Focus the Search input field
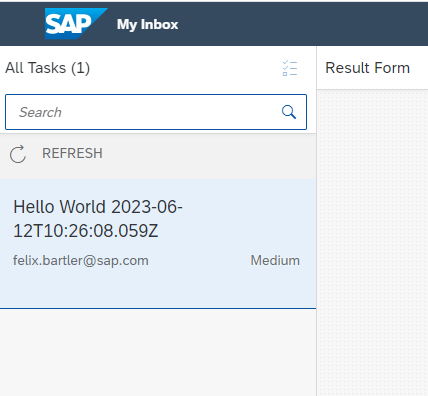 point(156,112)
